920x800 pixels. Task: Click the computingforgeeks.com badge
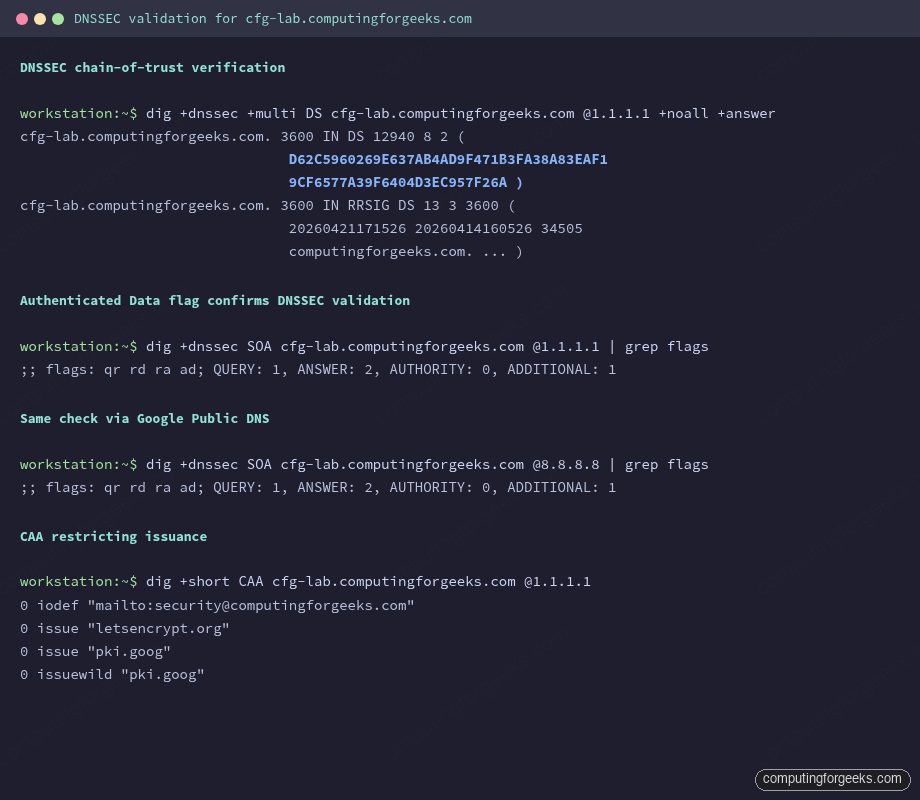point(833,779)
